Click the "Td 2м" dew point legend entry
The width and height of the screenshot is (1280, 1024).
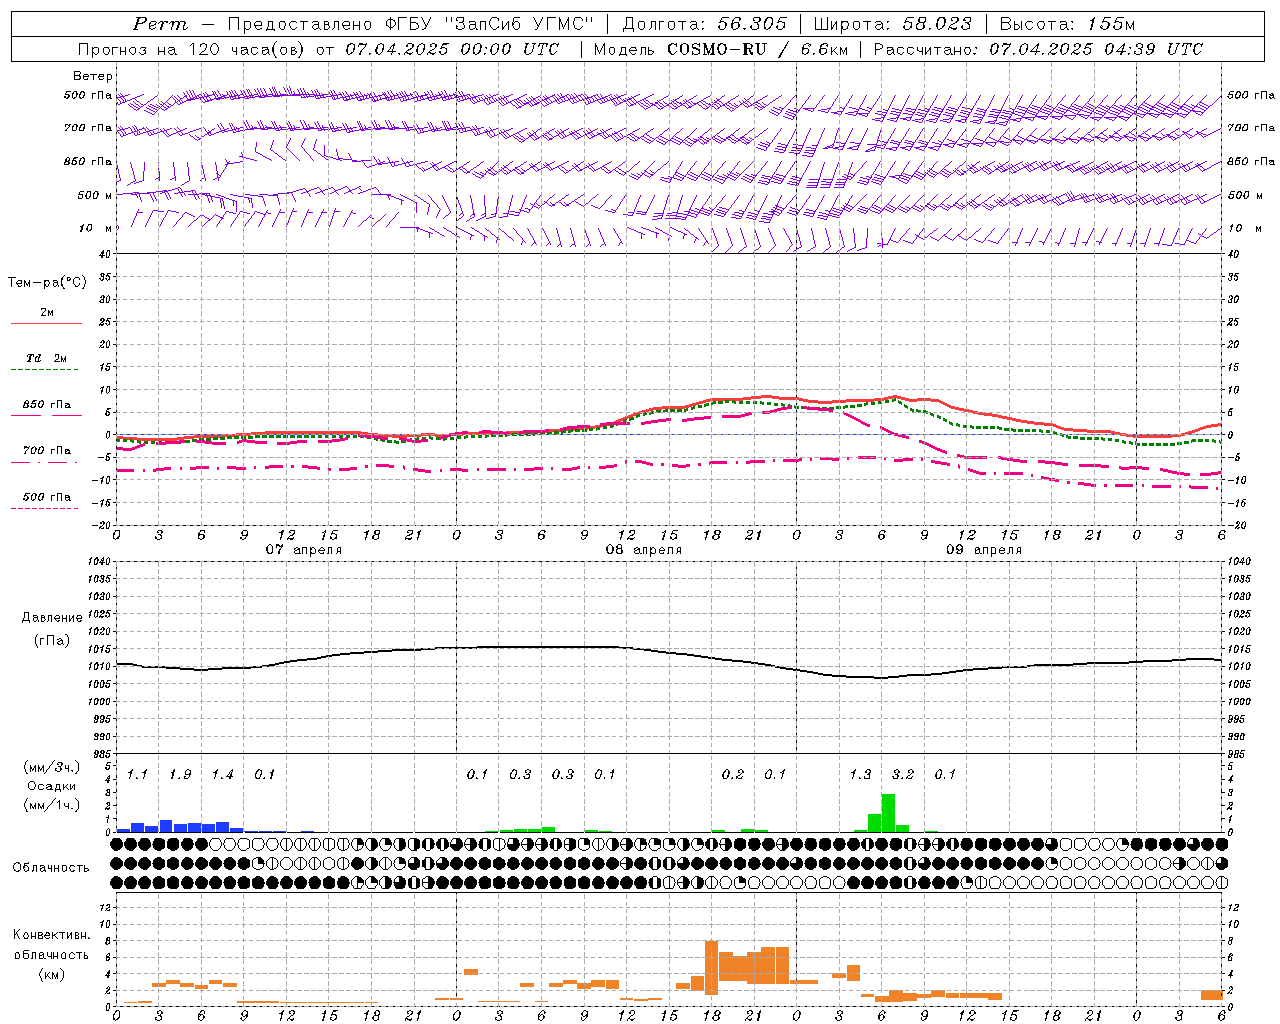coord(46,358)
